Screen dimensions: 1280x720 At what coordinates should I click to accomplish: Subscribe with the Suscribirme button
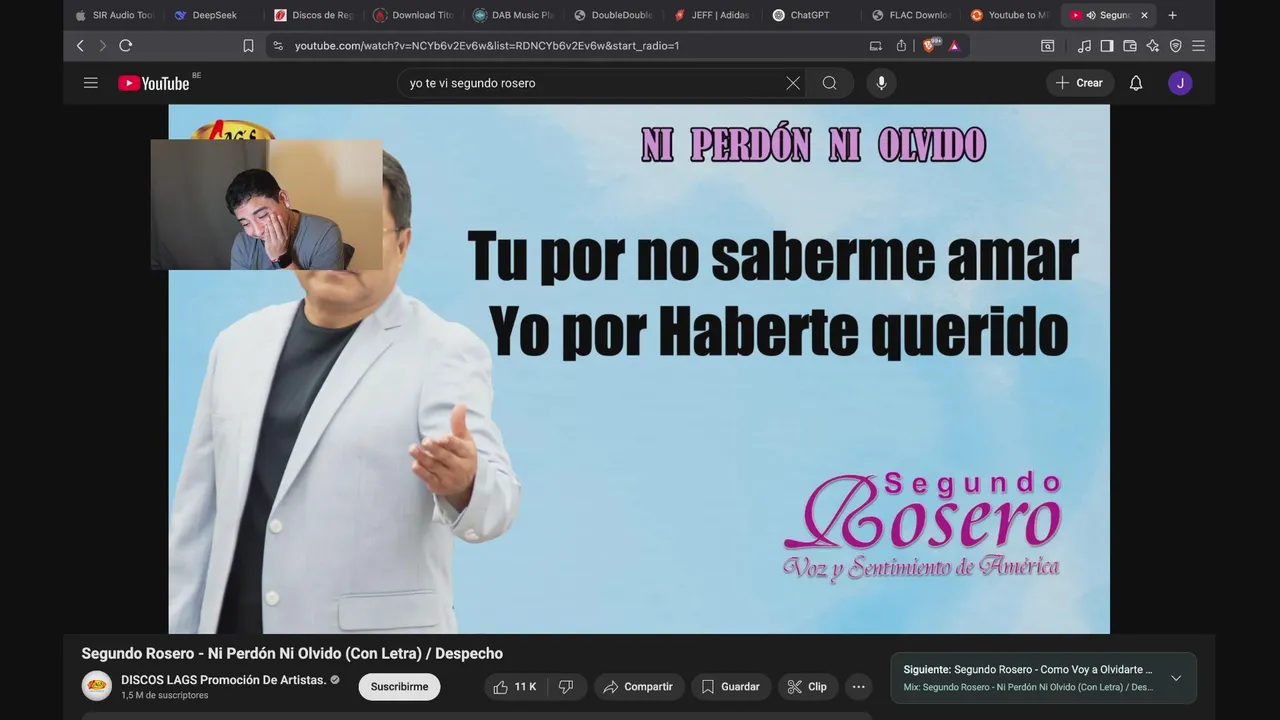[399, 687]
